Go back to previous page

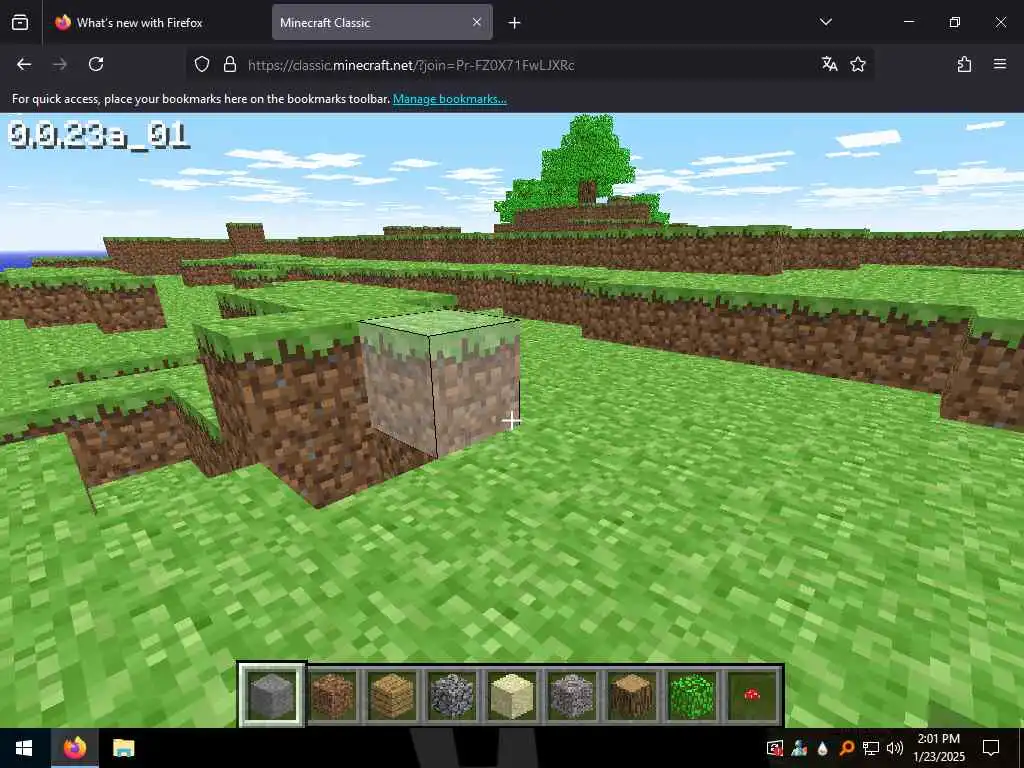24,64
